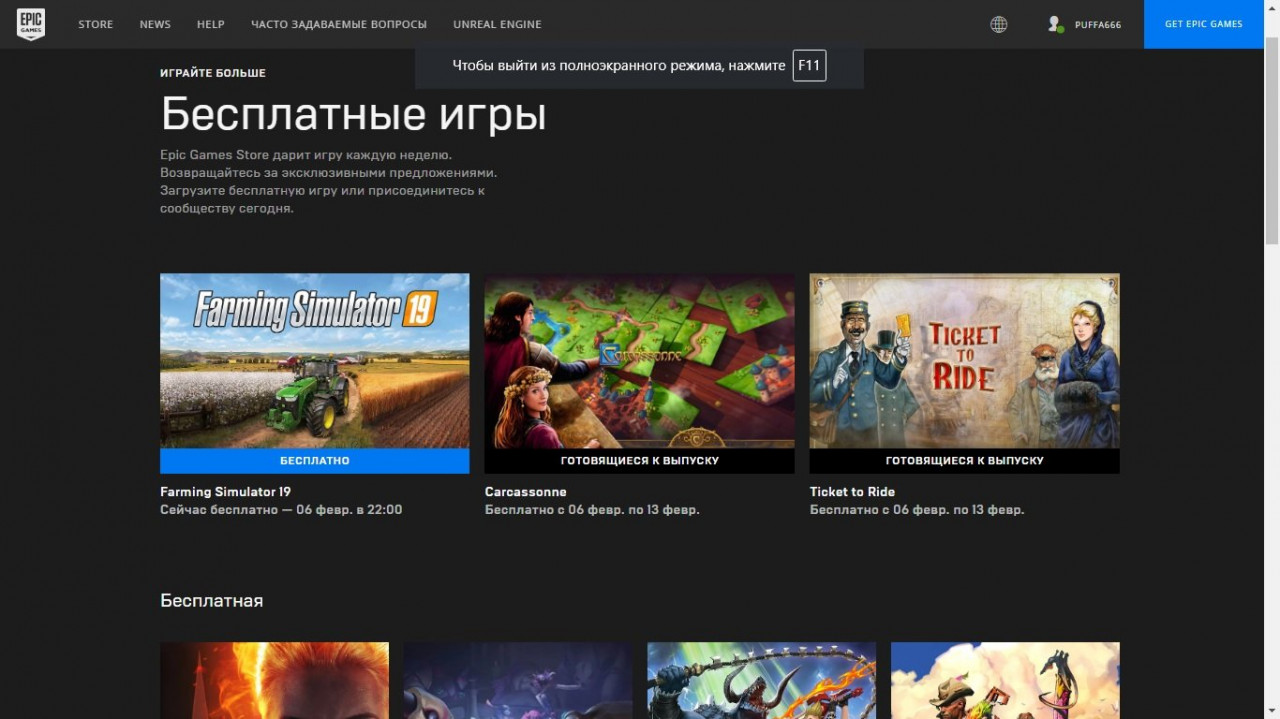Screen dimensions: 1280x719
Task: Open Farming Simulator 19 cover image
Action: pyautogui.click(x=314, y=360)
